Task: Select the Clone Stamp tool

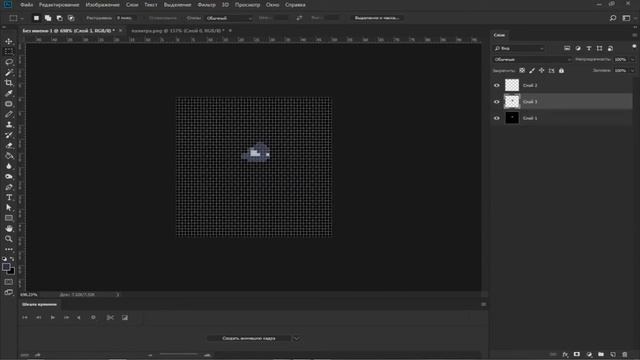Action: click(x=9, y=124)
